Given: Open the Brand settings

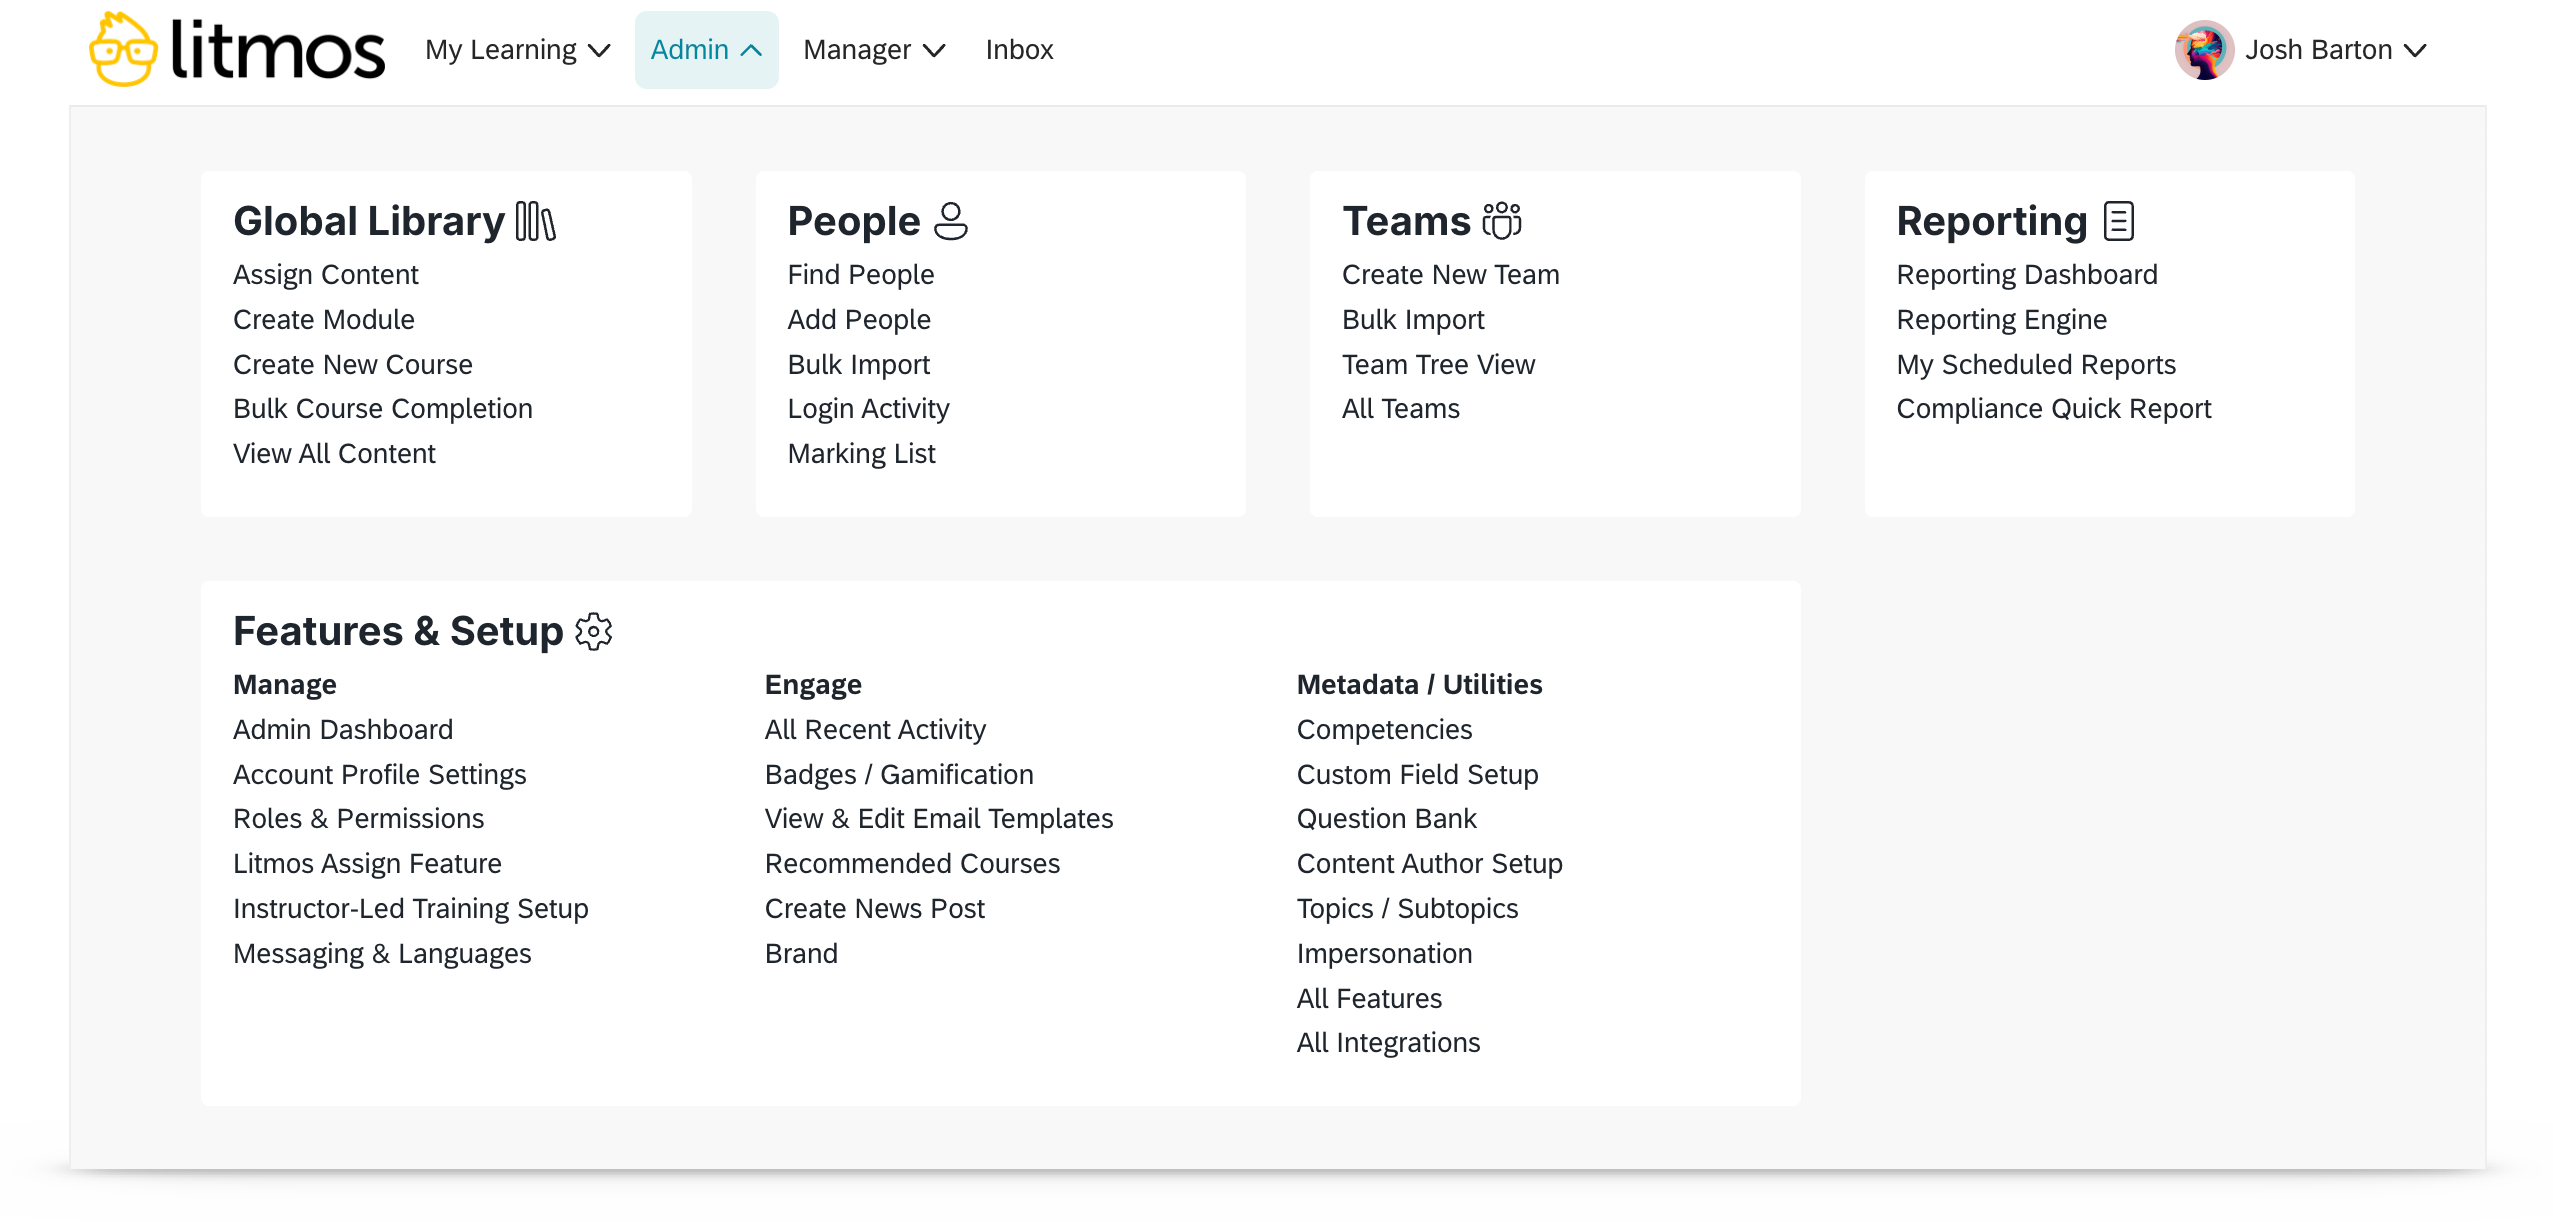Looking at the screenshot, I should pos(801,953).
